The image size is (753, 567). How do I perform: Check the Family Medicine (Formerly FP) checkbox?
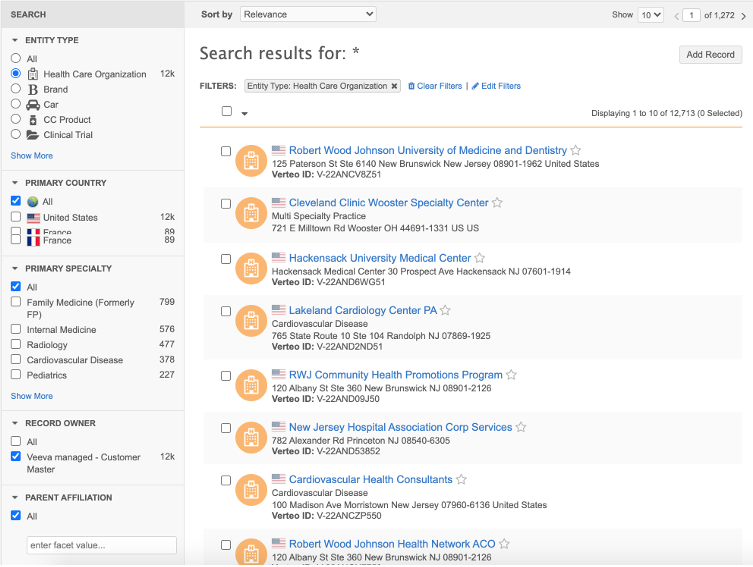16,302
